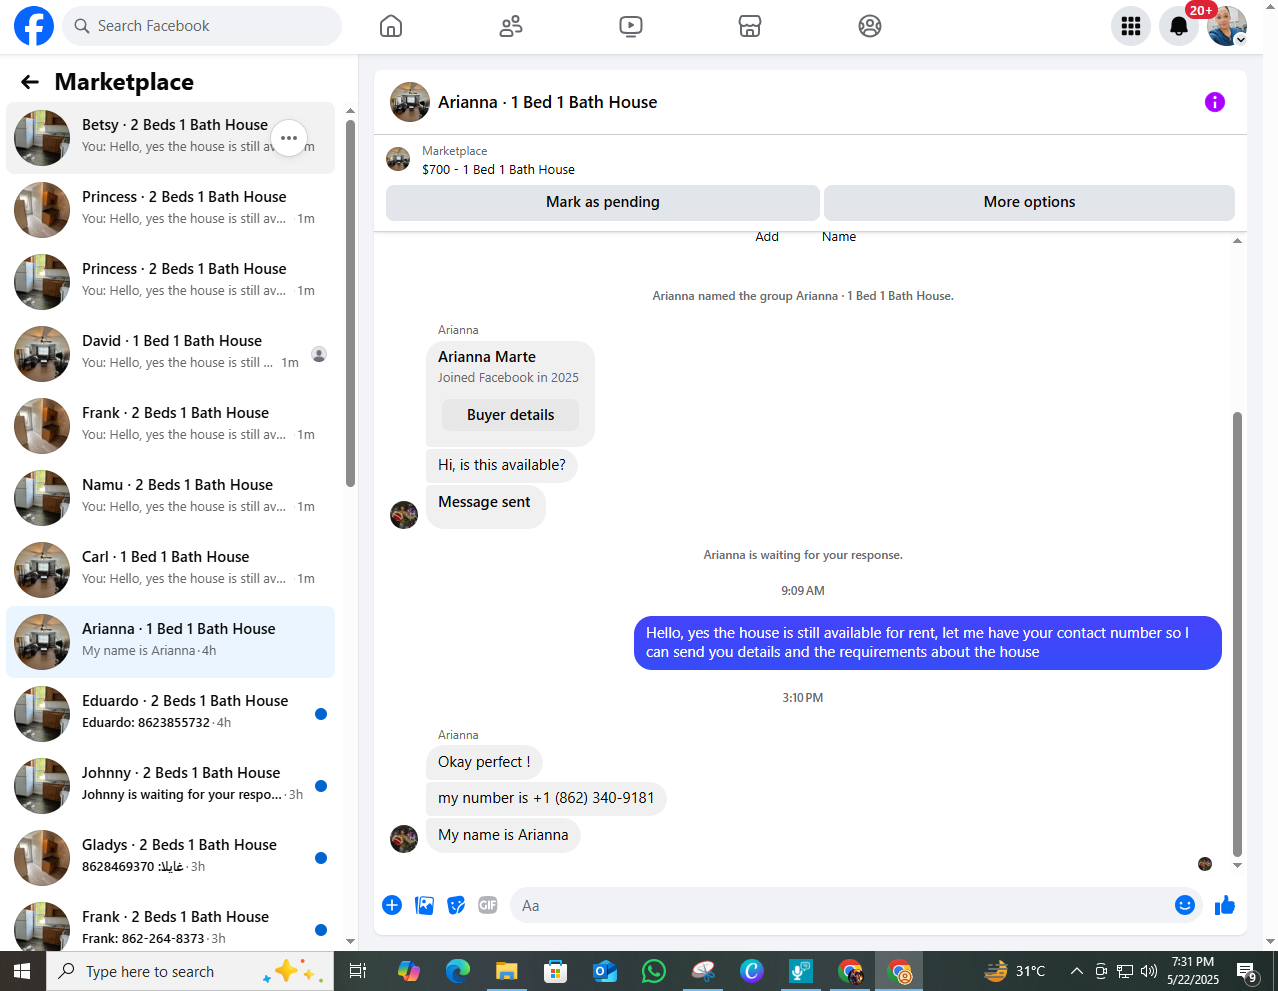Open the volume control in the tray
The image size is (1278, 991).
pos(1149,971)
